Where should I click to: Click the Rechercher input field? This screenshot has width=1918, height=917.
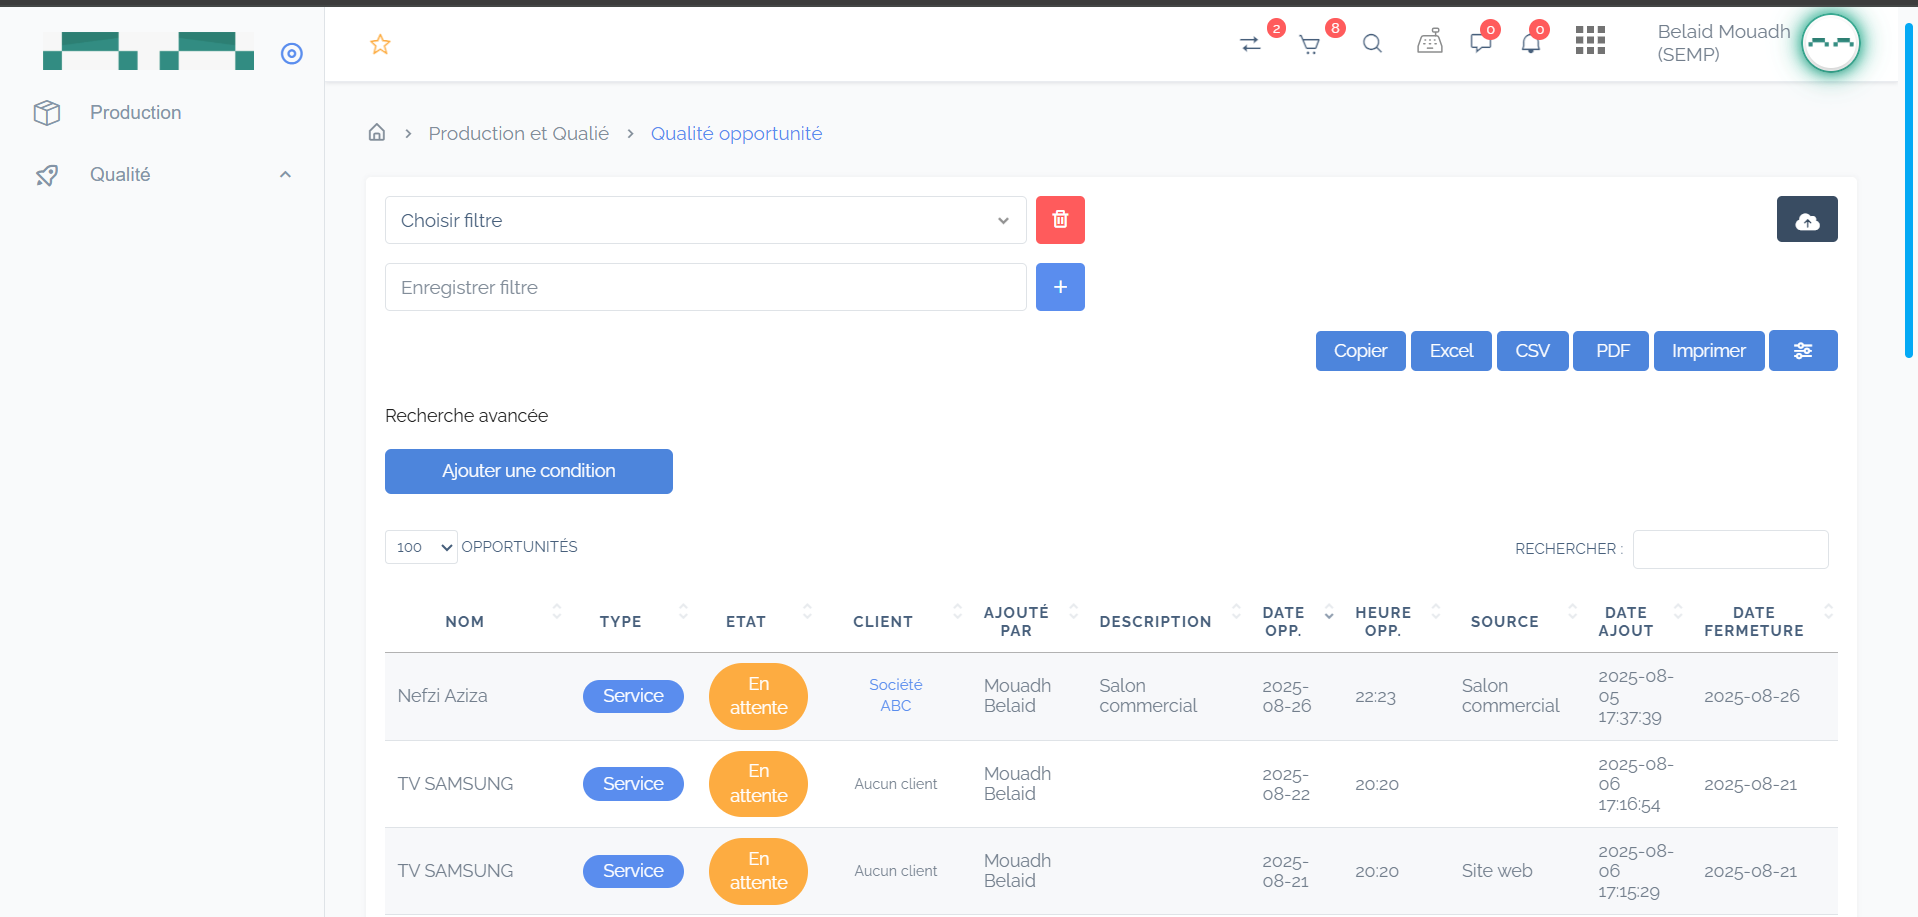tap(1730, 549)
